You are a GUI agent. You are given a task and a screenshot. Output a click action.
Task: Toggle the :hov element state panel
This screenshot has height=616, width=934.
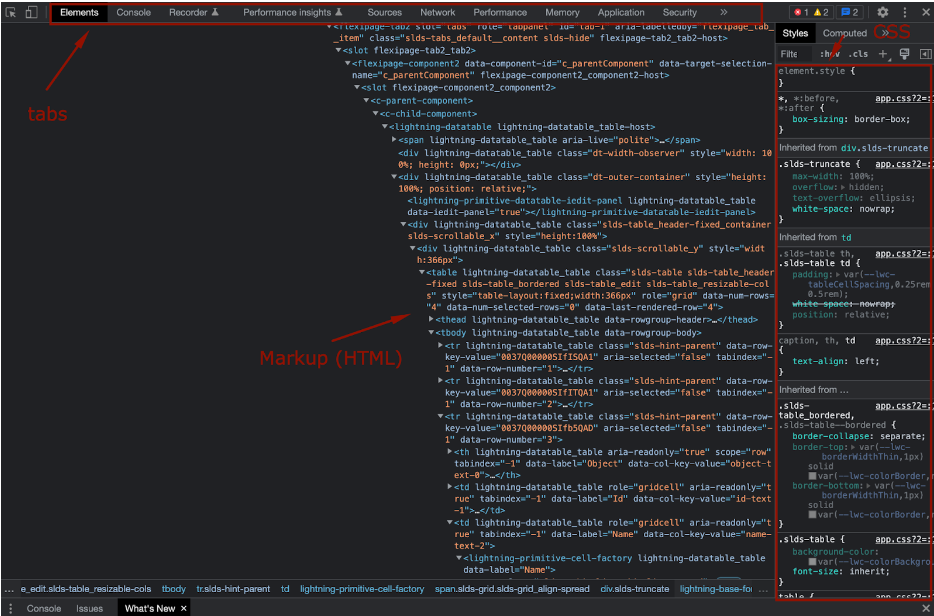click(x=829, y=54)
